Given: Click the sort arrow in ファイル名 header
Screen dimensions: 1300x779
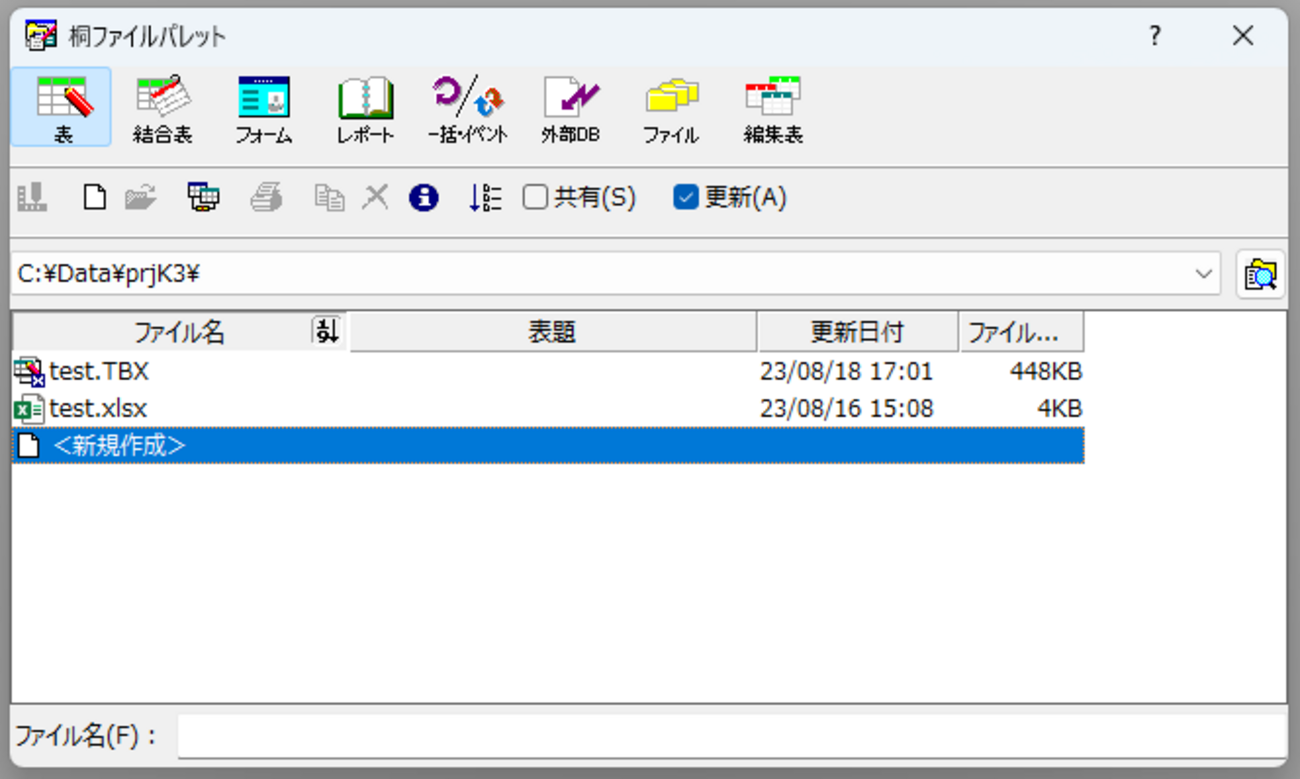Looking at the screenshot, I should (326, 331).
